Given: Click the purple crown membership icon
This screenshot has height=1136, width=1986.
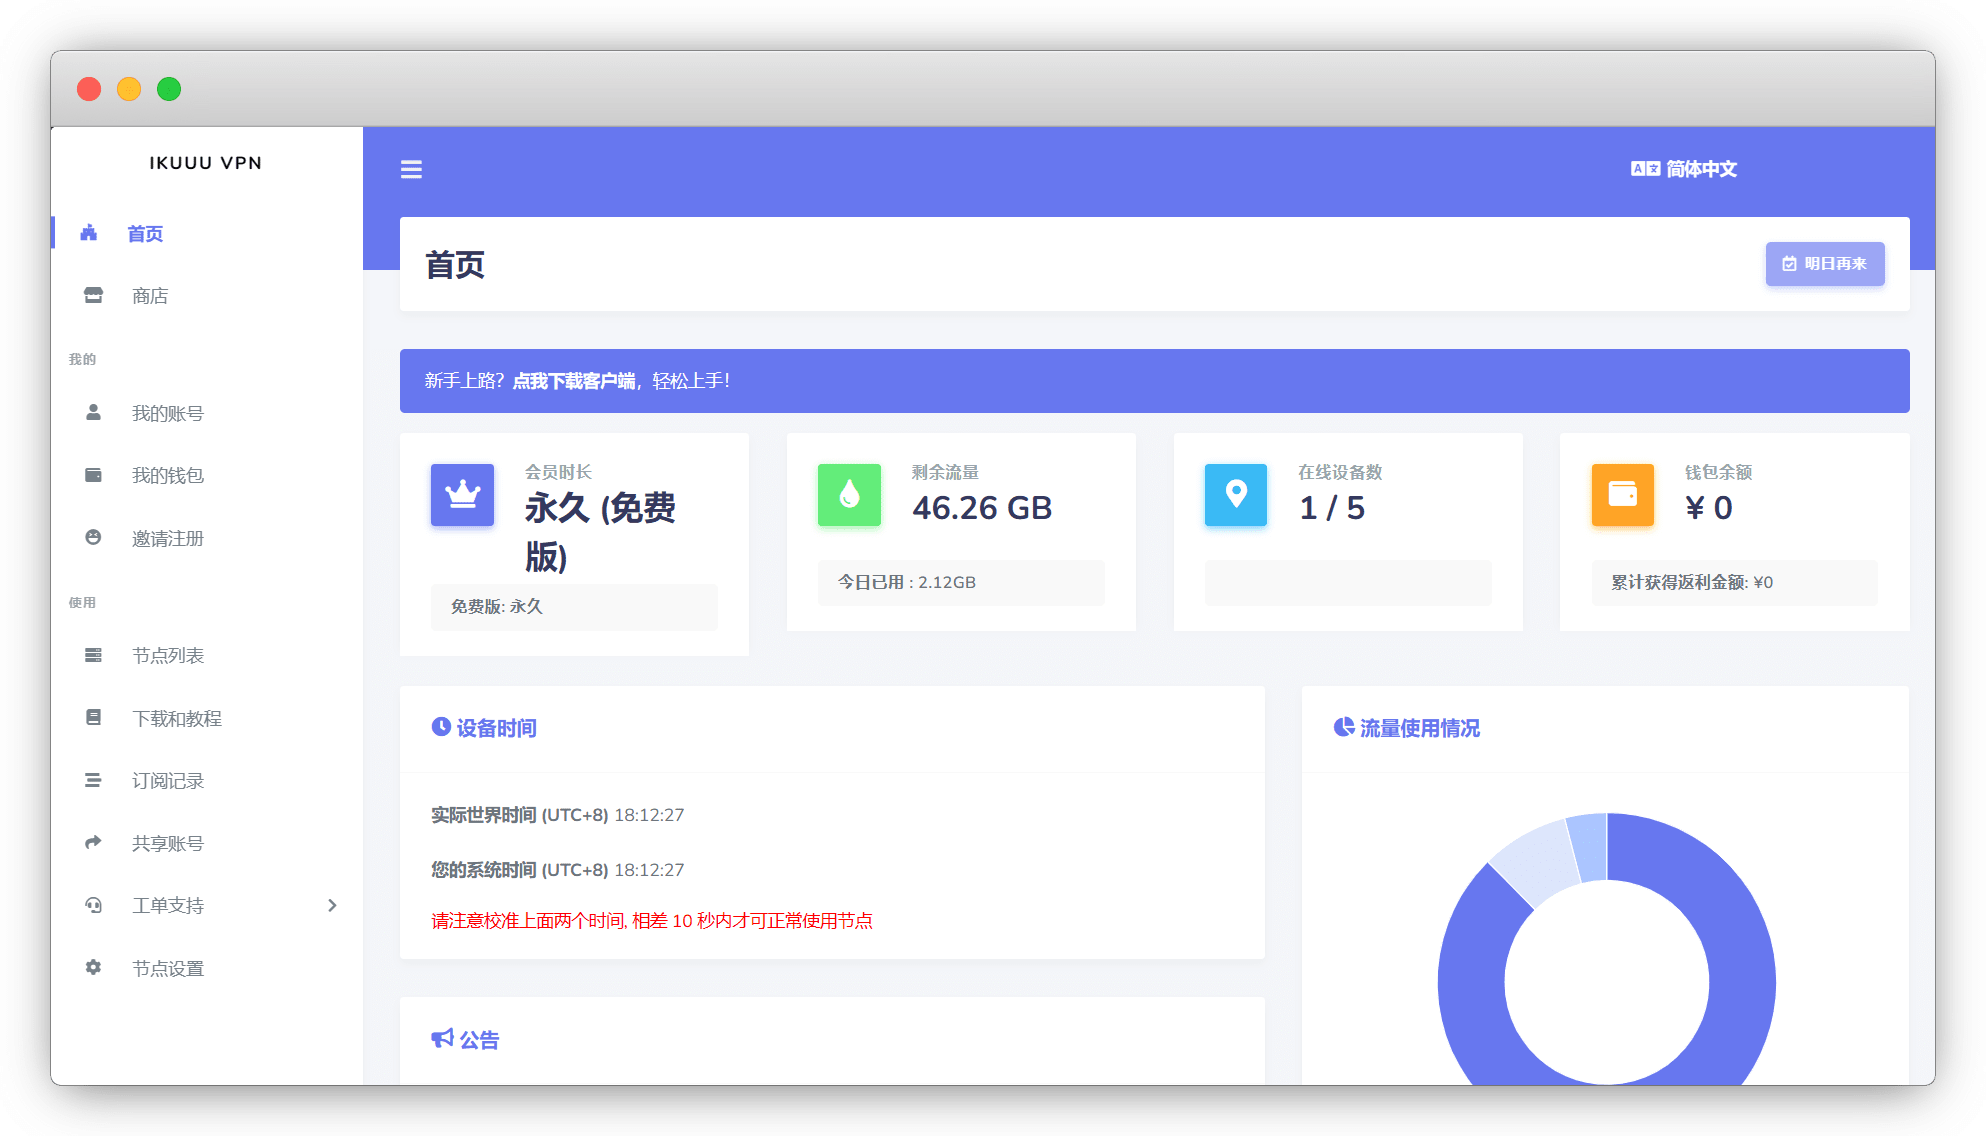Looking at the screenshot, I should [x=462, y=495].
